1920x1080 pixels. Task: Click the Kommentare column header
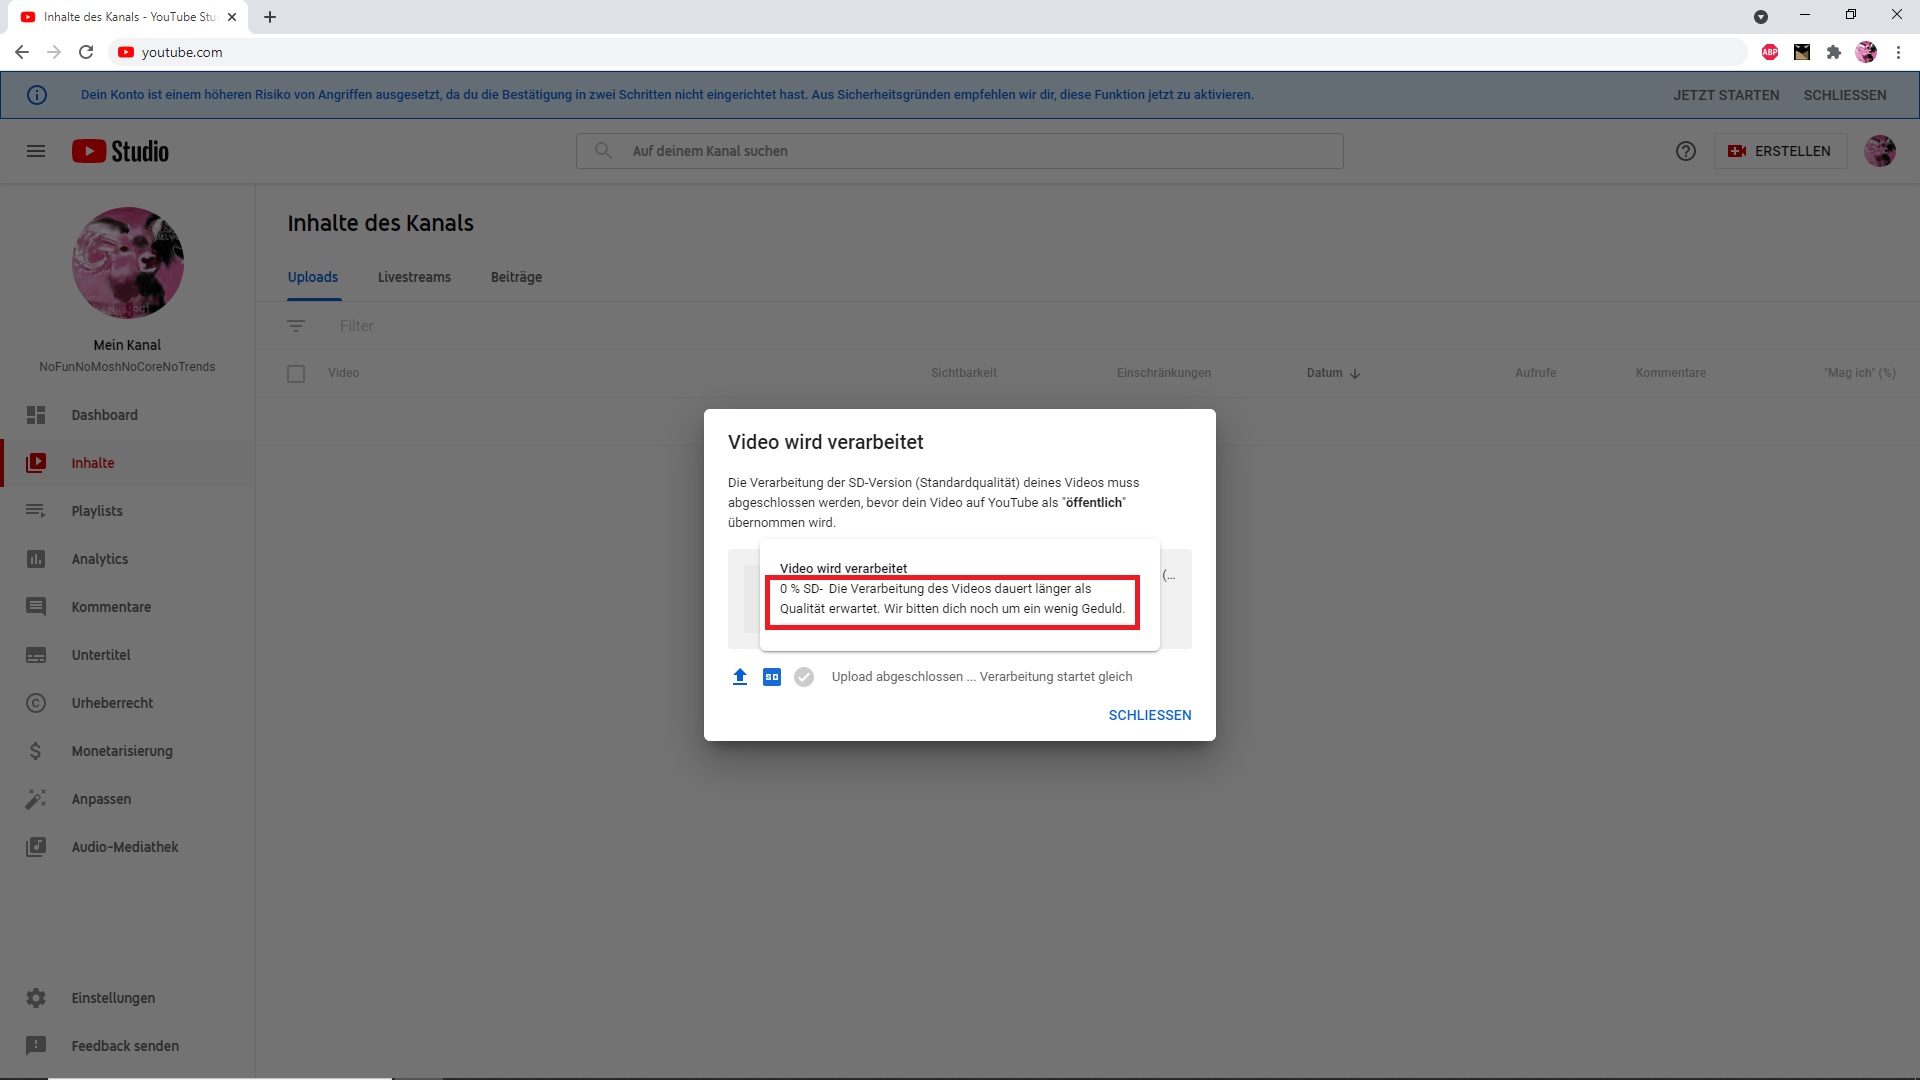tap(1671, 373)
